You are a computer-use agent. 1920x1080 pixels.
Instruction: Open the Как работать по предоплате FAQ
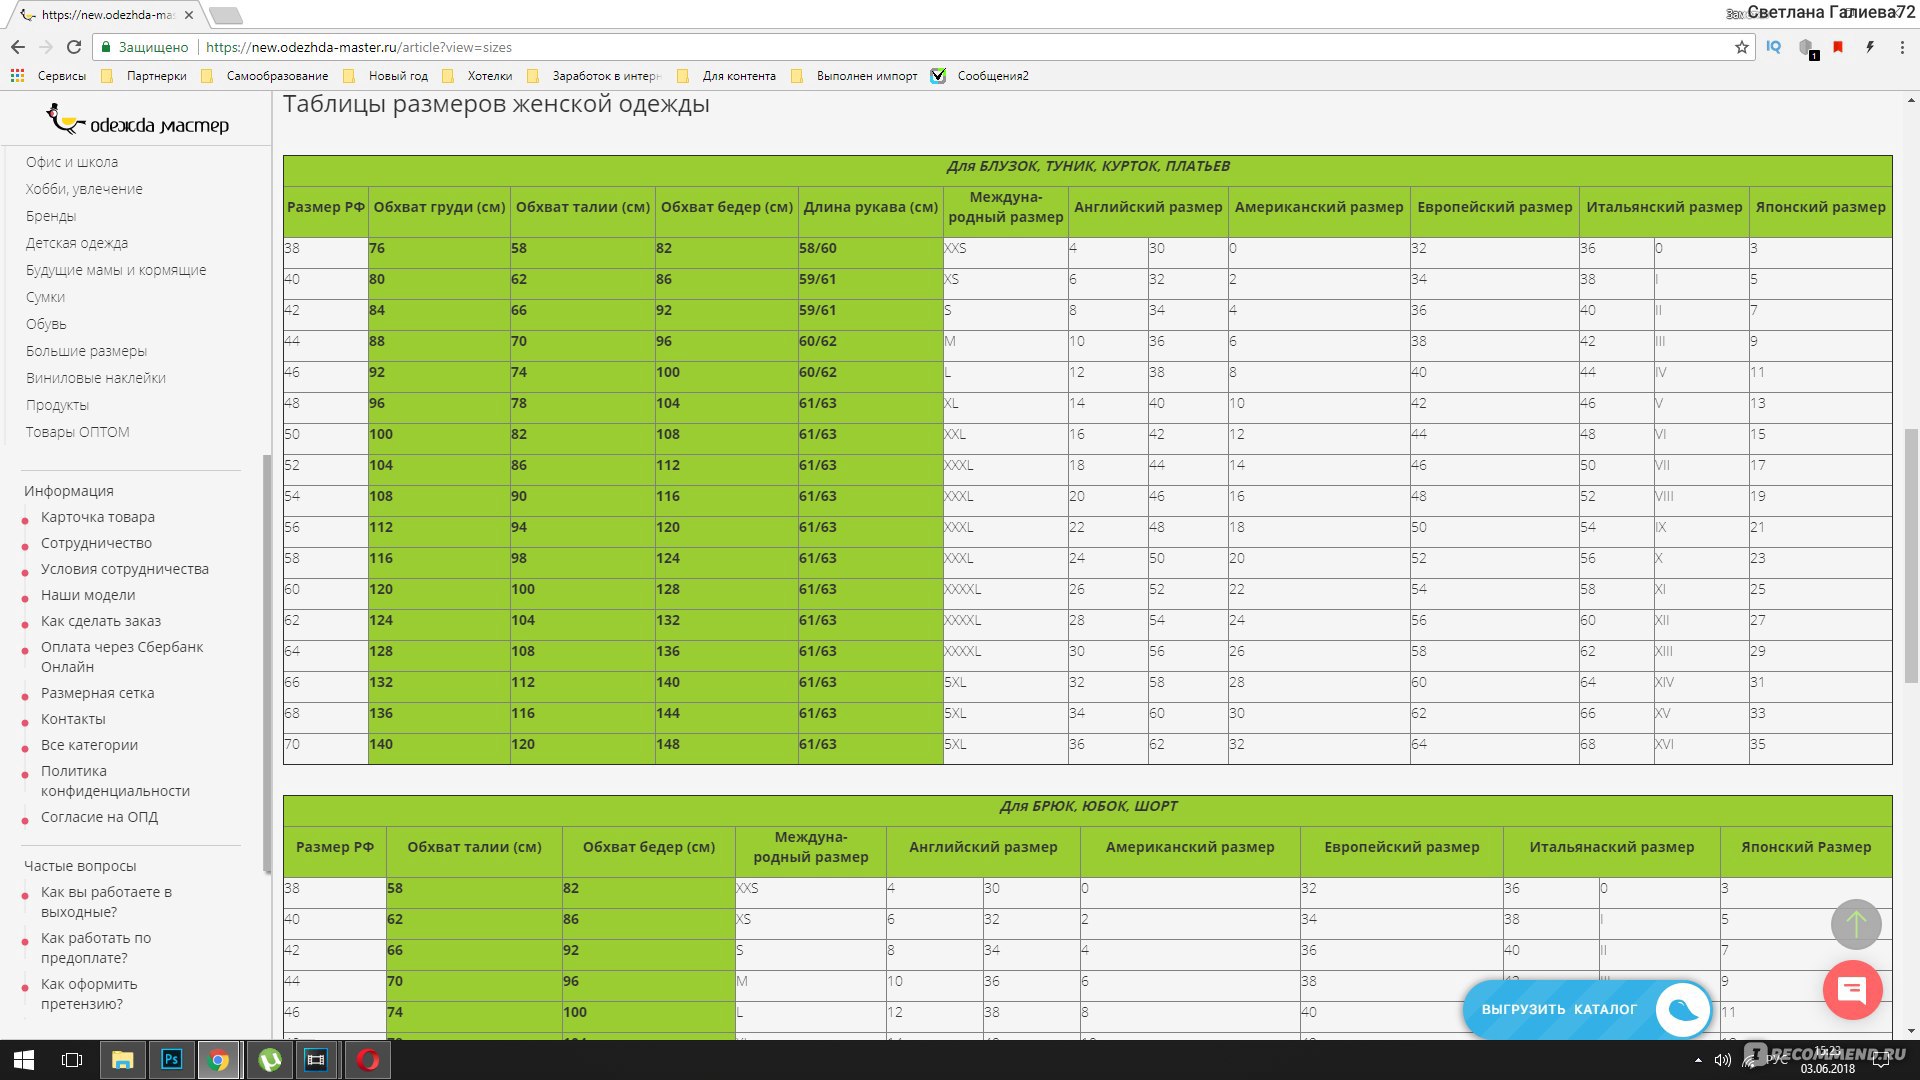click(96, 948)
